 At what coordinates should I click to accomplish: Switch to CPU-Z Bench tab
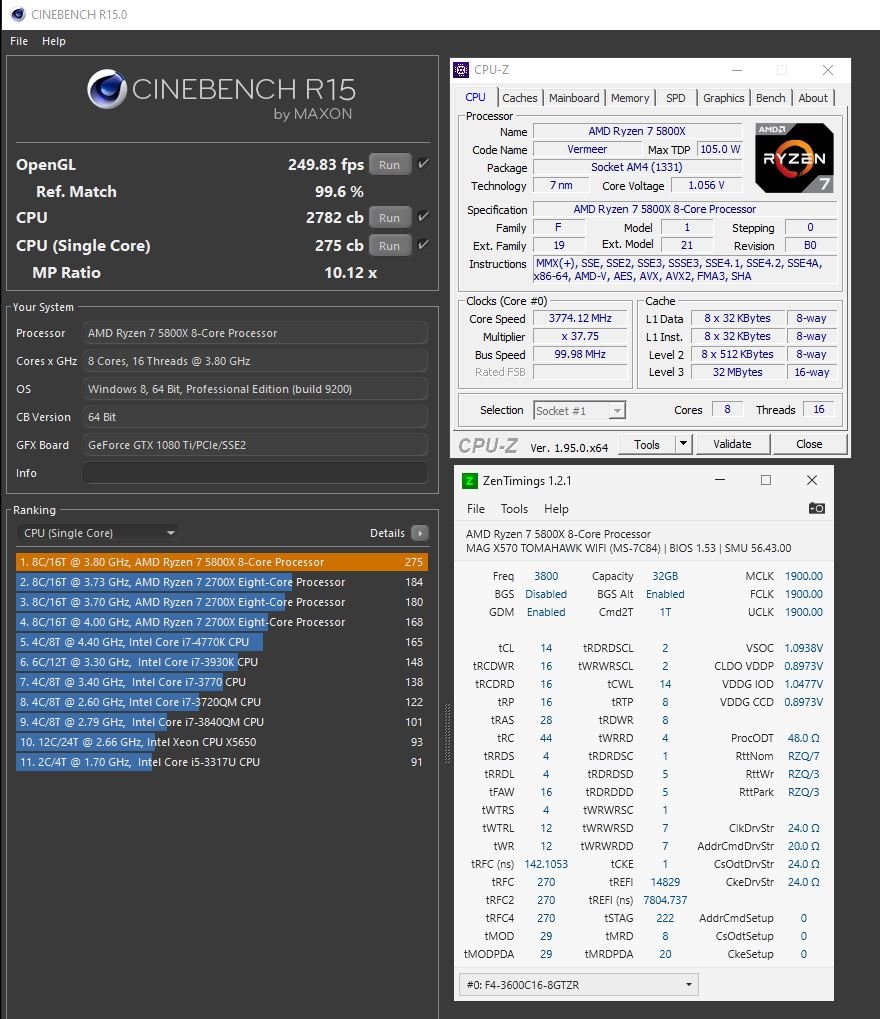(x=771, y=98)
